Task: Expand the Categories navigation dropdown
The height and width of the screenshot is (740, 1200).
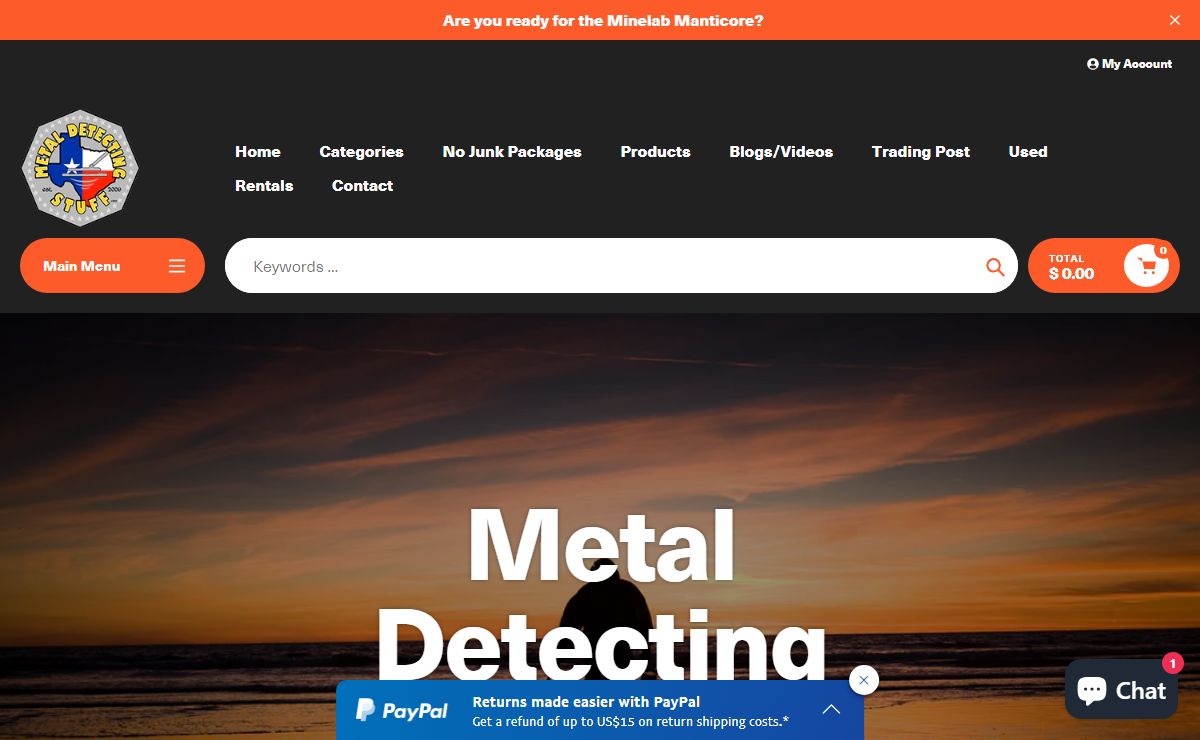Action: pos(360,151)
